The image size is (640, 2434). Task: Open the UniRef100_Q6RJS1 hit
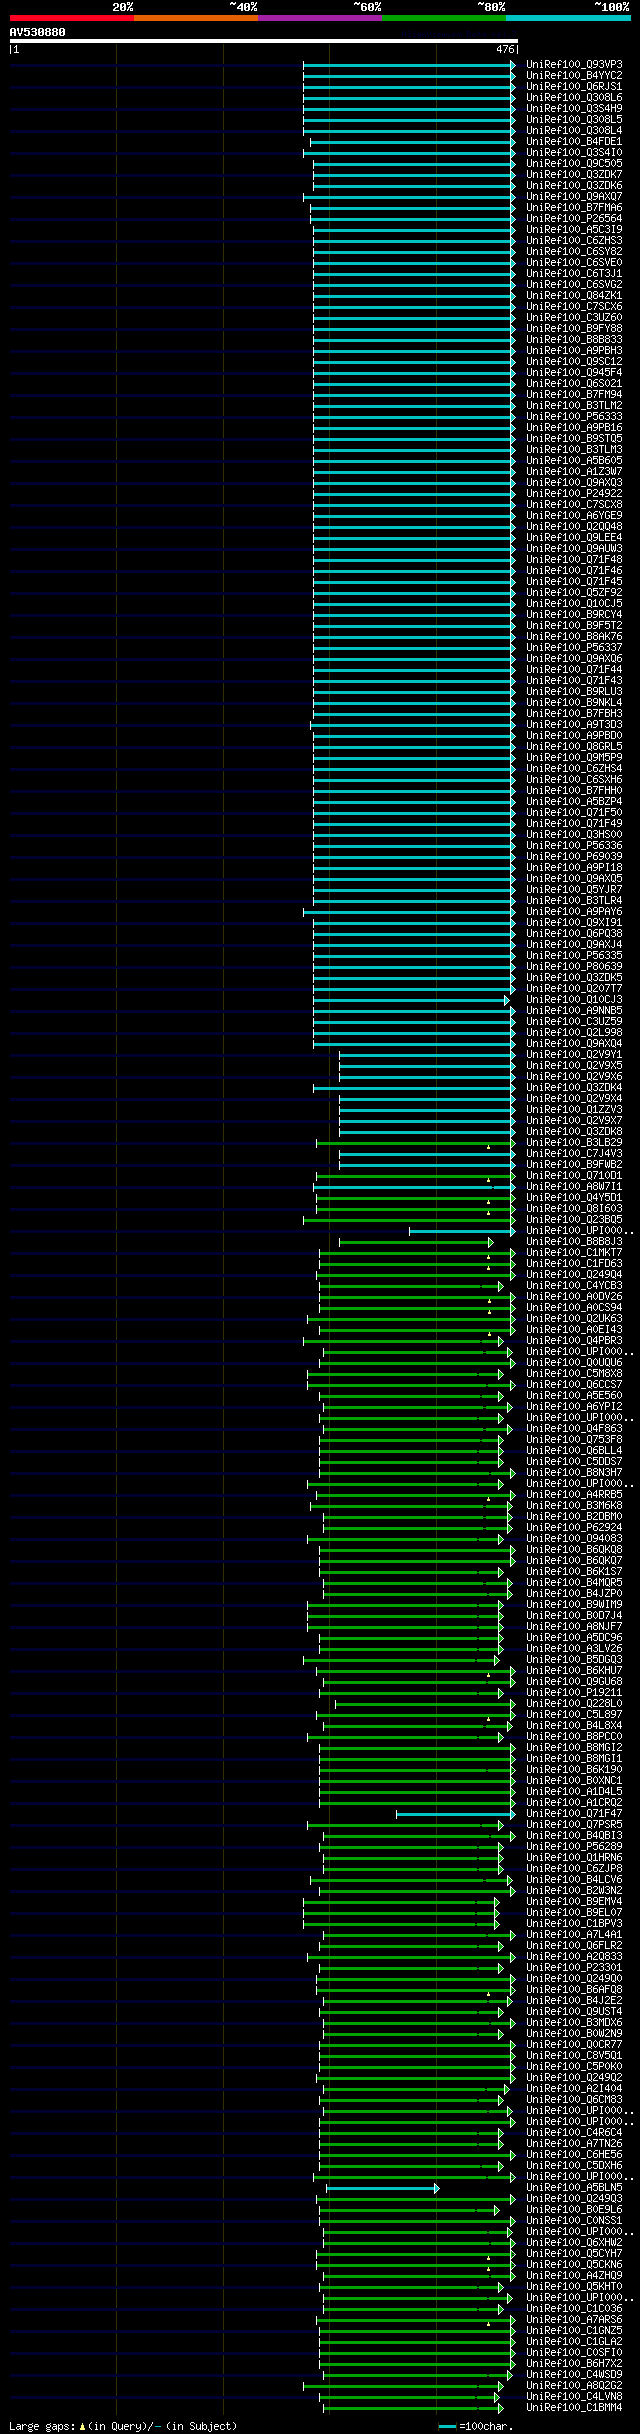tap(574, 86)
